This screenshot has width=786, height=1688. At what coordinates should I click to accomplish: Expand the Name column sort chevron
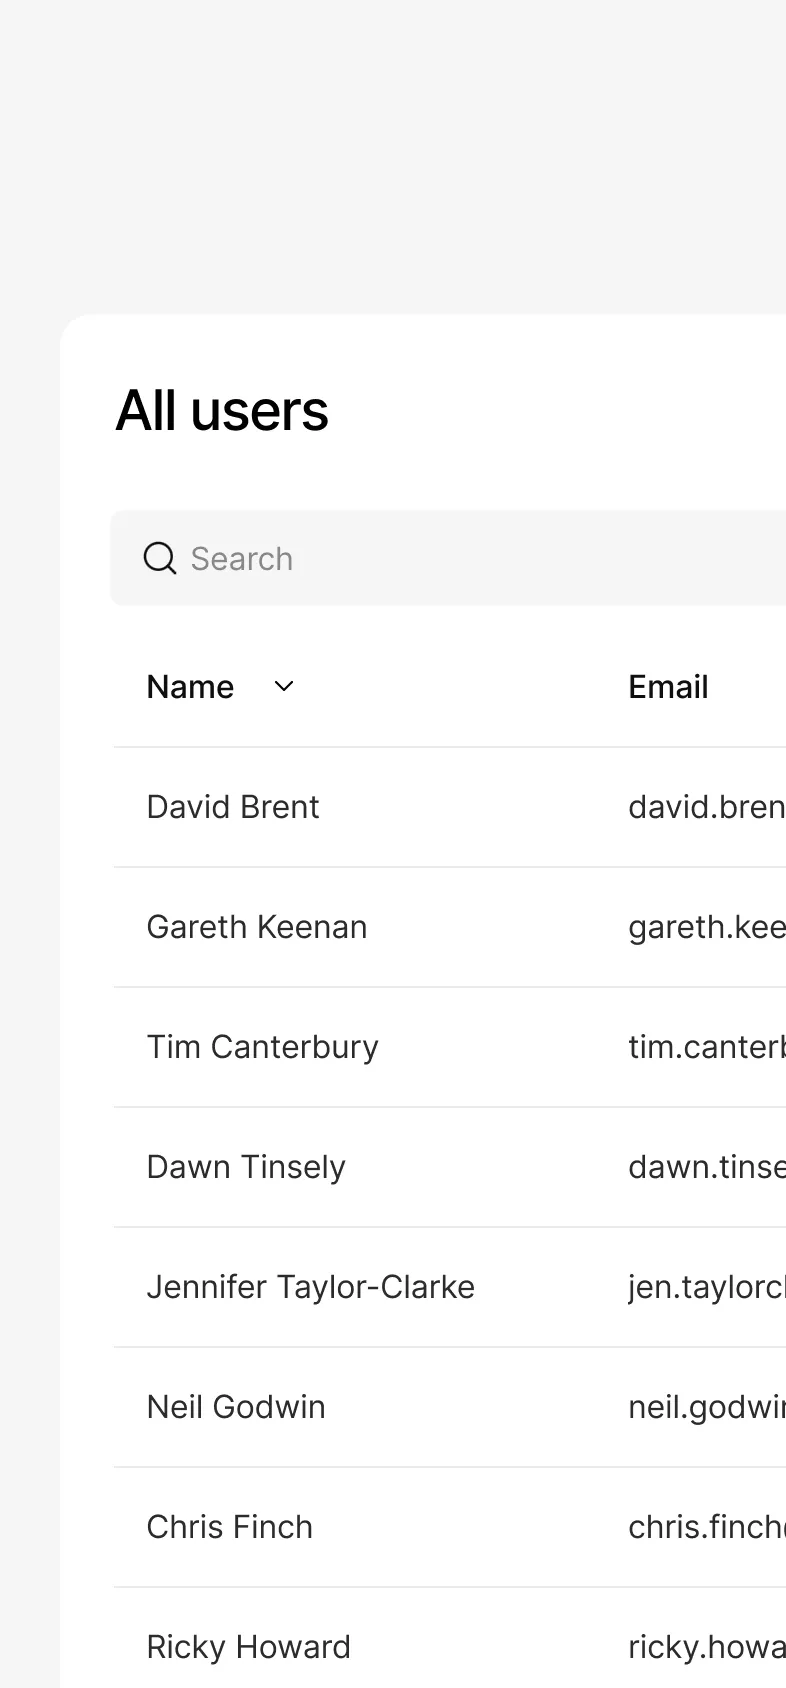pos(284,686)
